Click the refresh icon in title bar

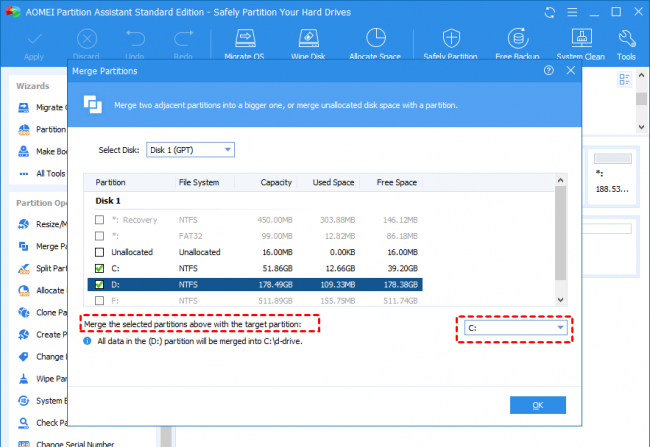[550, 12]
